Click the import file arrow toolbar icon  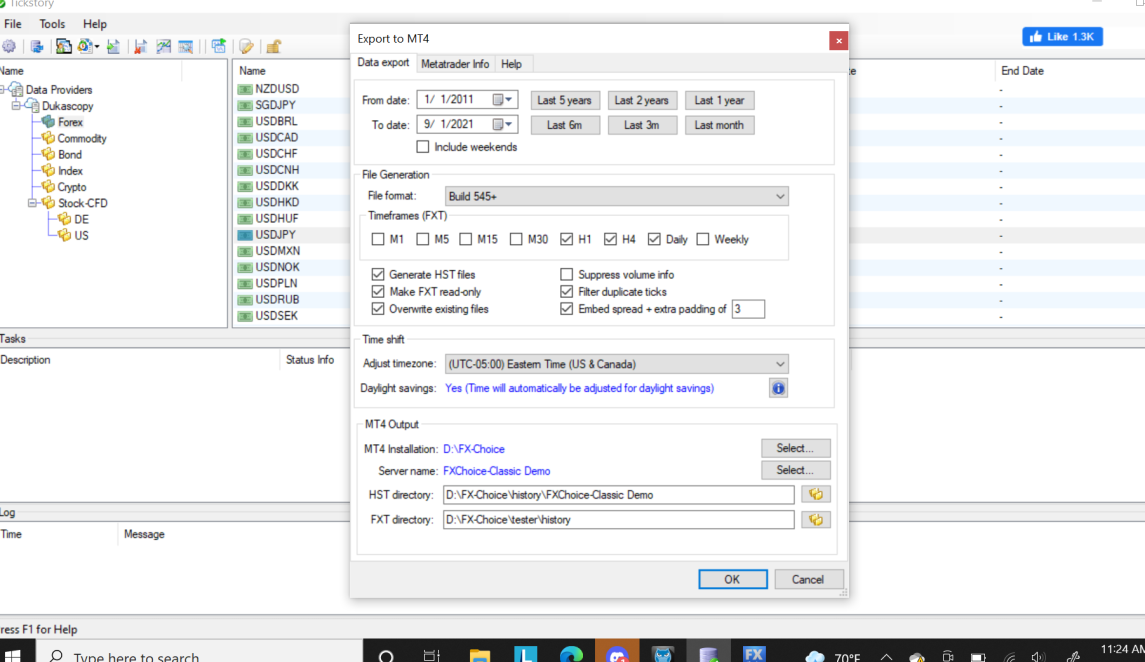pyautogui.click(x=113, y=46)
